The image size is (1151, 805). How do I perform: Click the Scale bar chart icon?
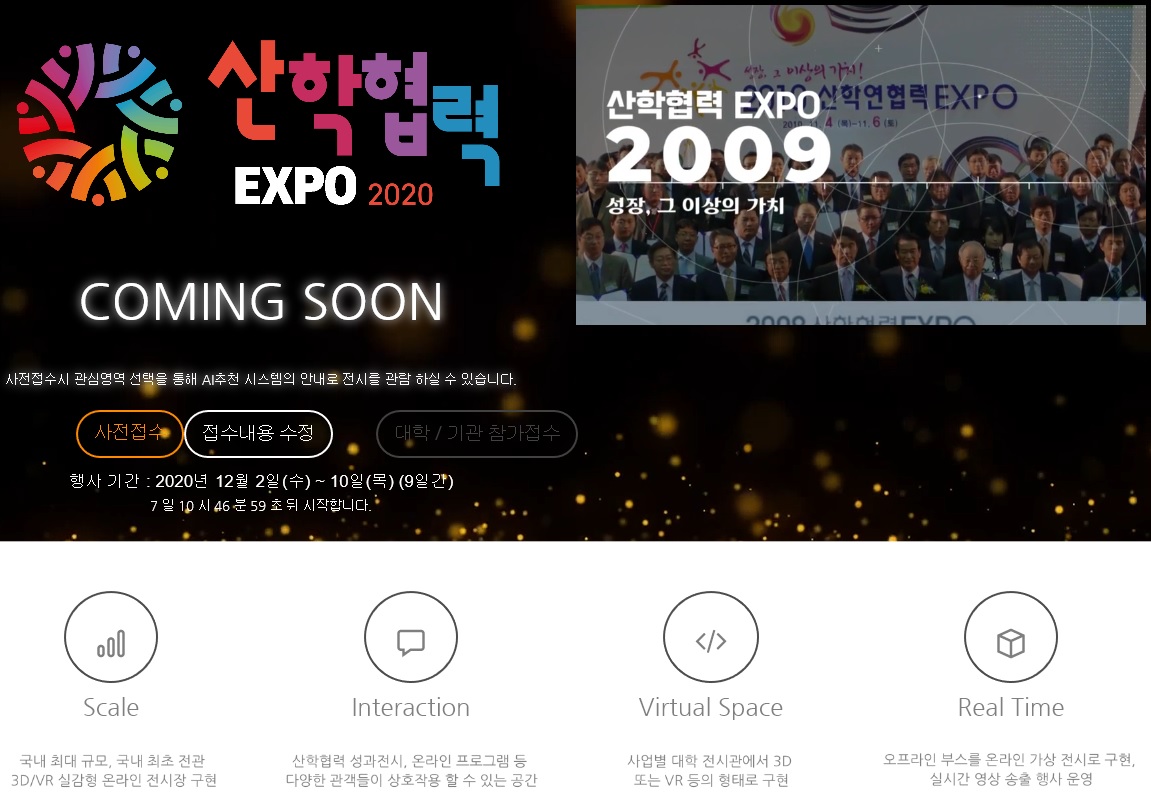[111, 637]
